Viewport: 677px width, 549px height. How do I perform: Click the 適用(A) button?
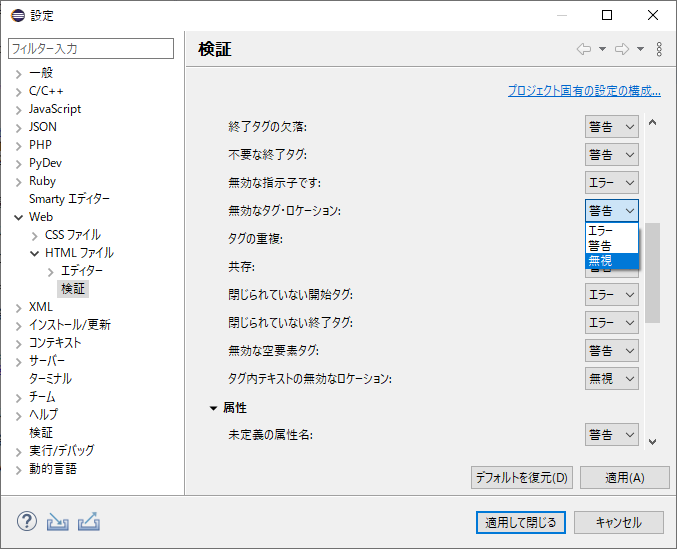625,477
